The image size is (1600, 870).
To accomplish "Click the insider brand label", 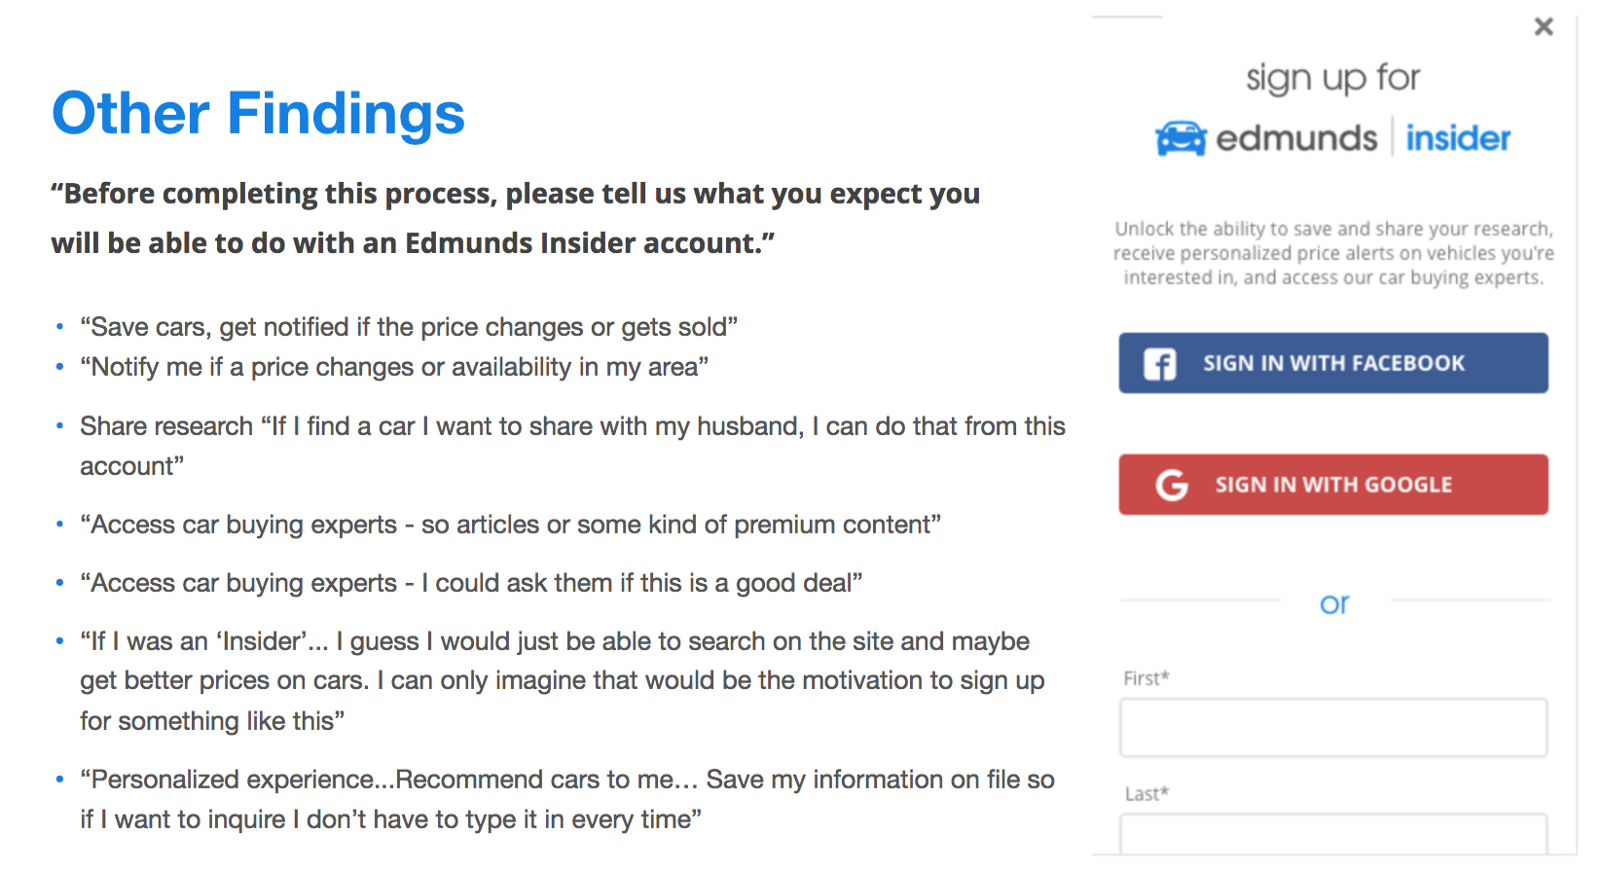I will click(1458, 138).
